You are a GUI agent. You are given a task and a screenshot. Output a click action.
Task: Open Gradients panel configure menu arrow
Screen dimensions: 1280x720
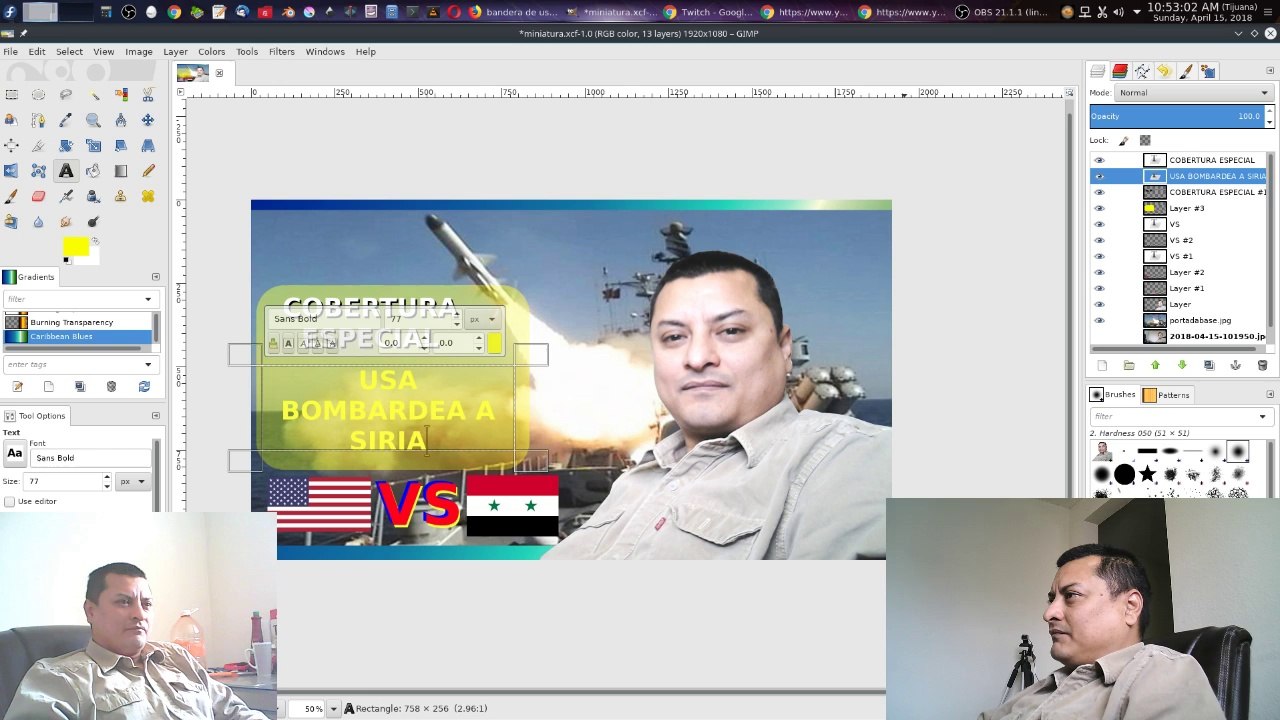tap(155, 277)
